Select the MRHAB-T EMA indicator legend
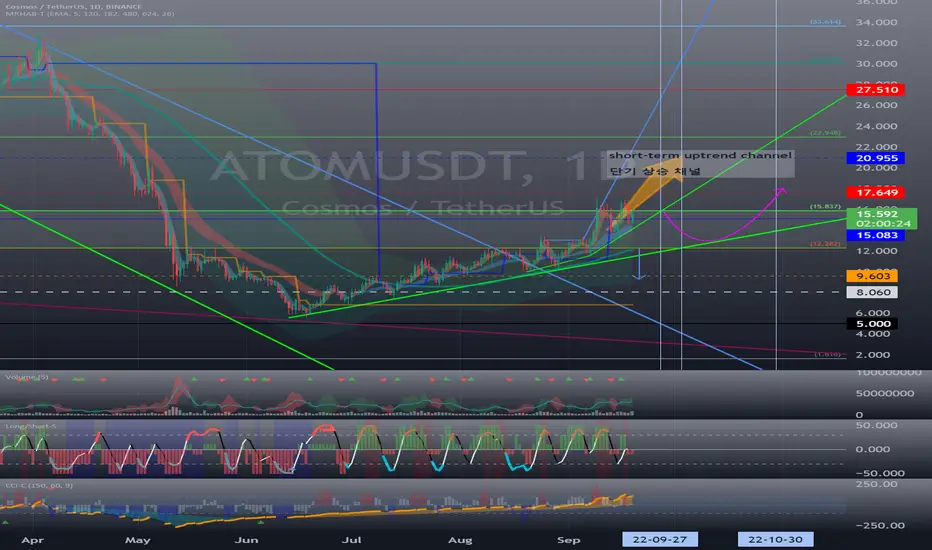Screen dimensions: 932x550 pyautogui.click(x=90, y=14)
